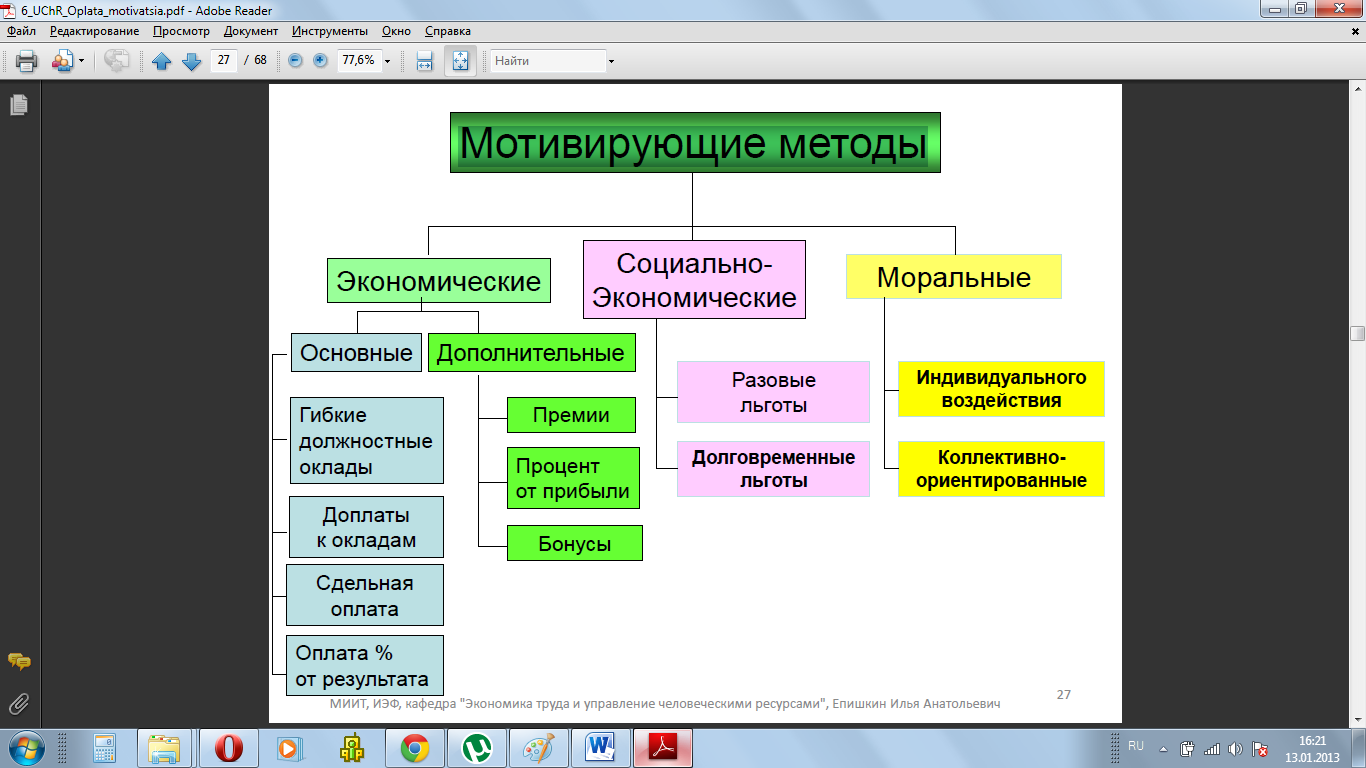1366x768 pixels.
Task: Select the fit-width scrolling mode icon
Action: (424, 61)
